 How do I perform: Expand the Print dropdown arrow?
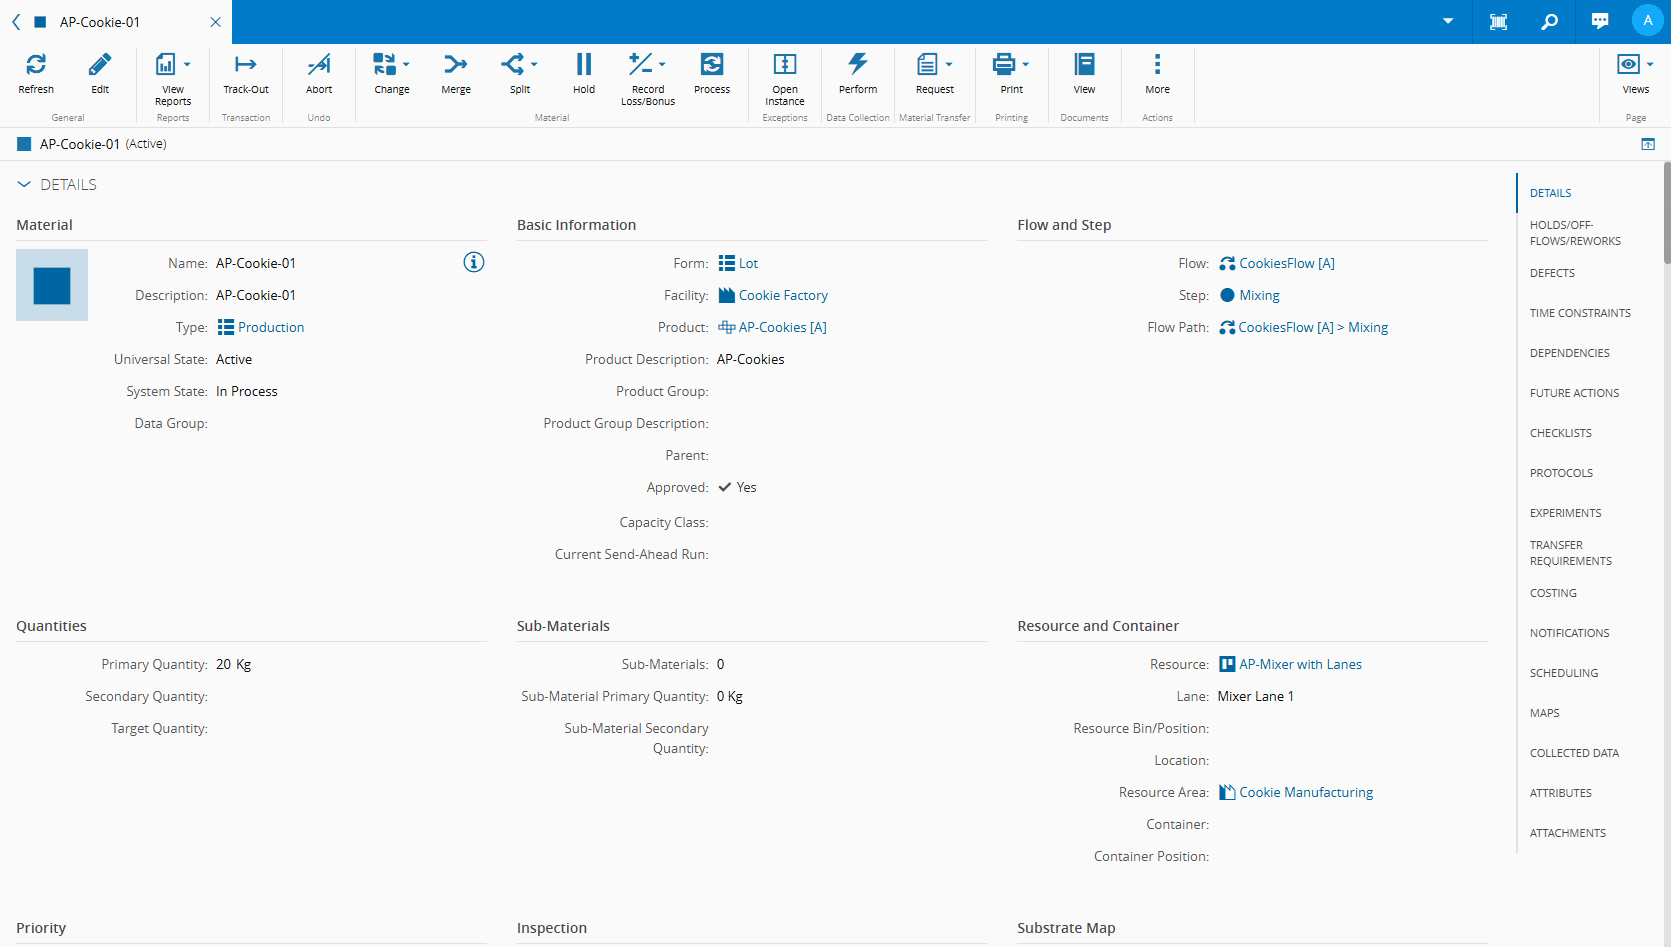pyautogui.click(x=1025, y=65)
